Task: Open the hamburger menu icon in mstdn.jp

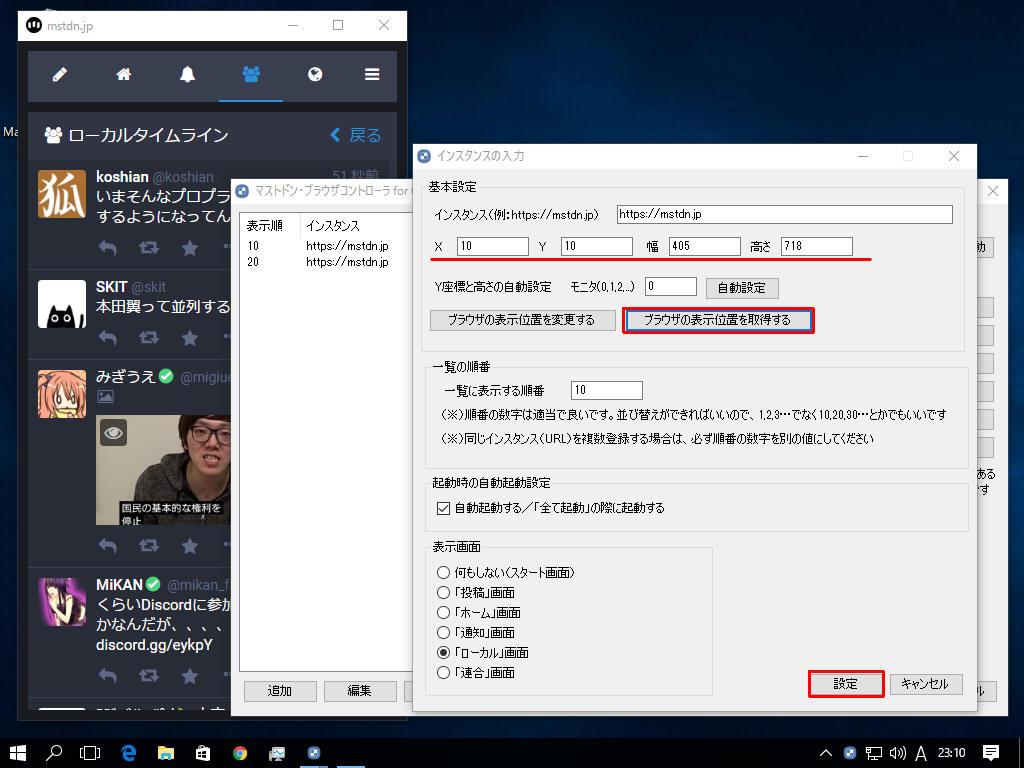Action: (372, 74)
